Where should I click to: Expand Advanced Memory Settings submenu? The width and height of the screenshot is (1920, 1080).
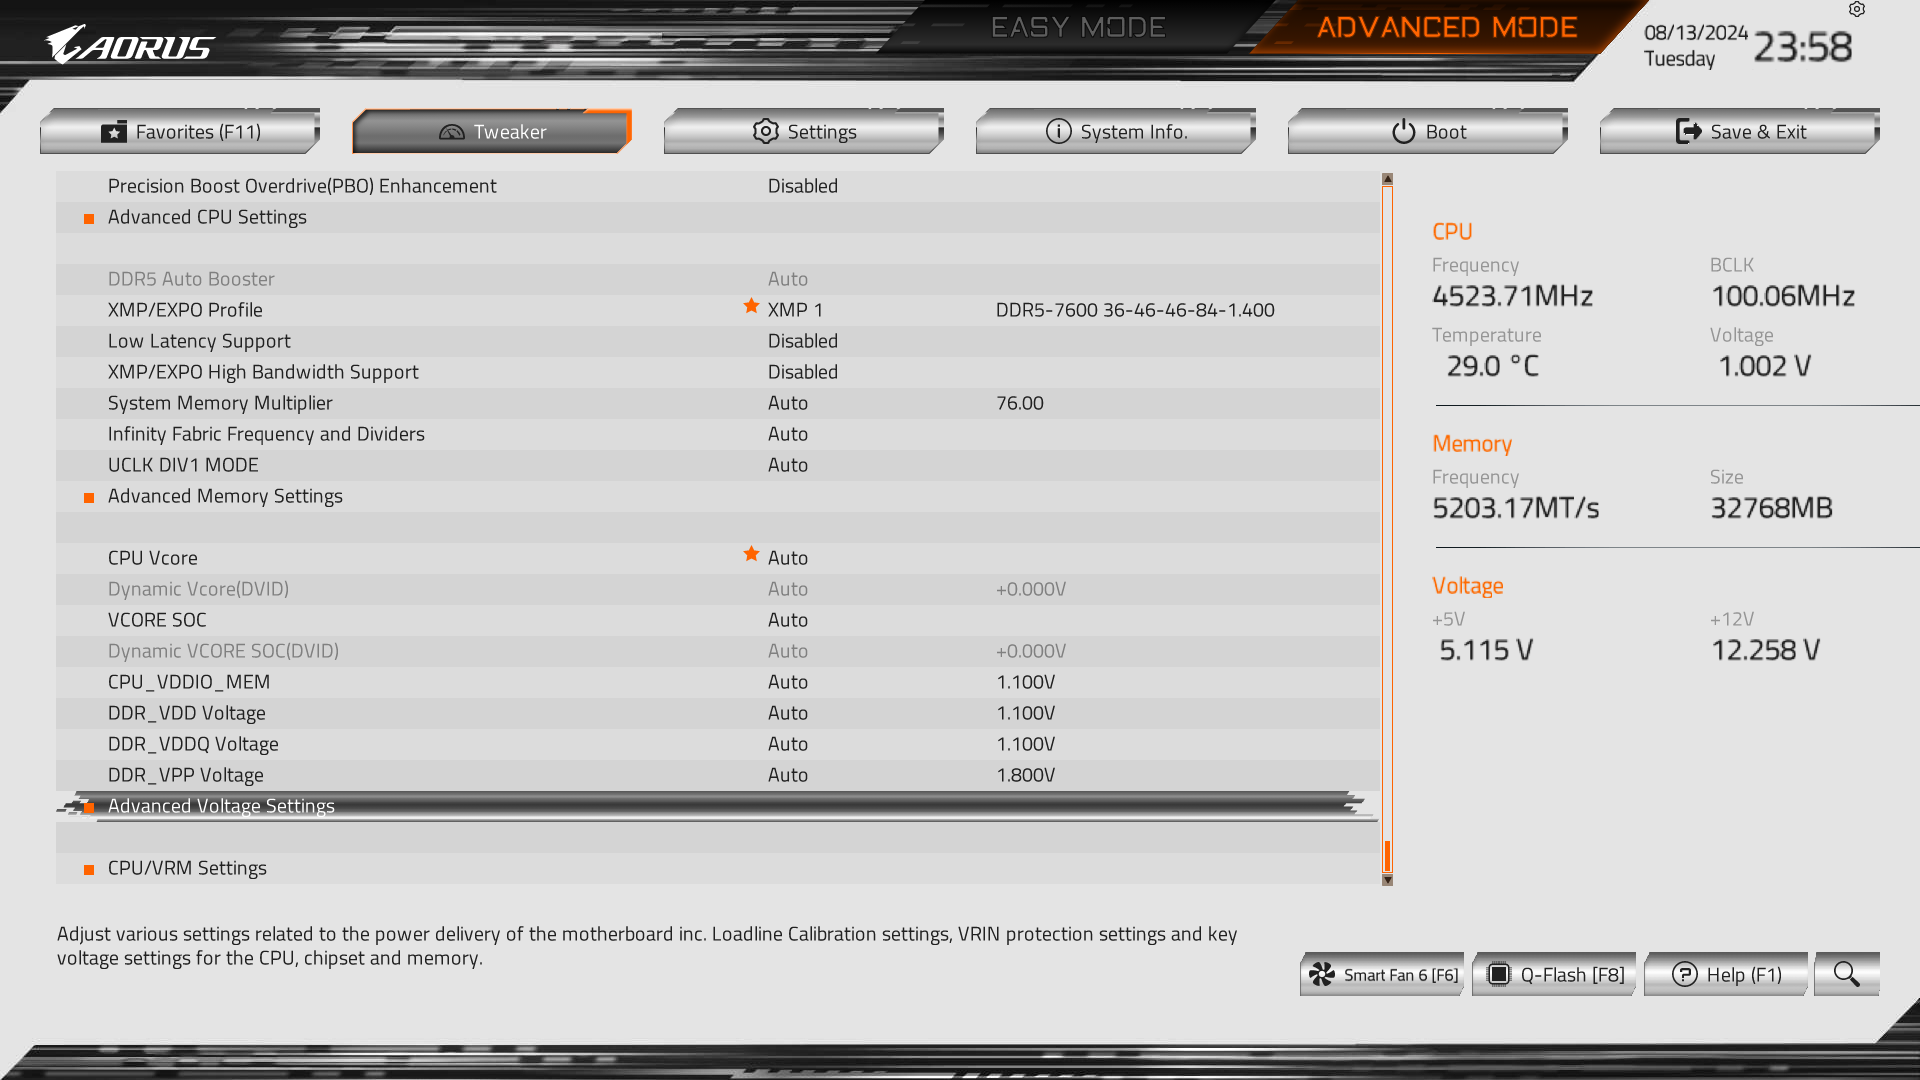click(717, 496)
